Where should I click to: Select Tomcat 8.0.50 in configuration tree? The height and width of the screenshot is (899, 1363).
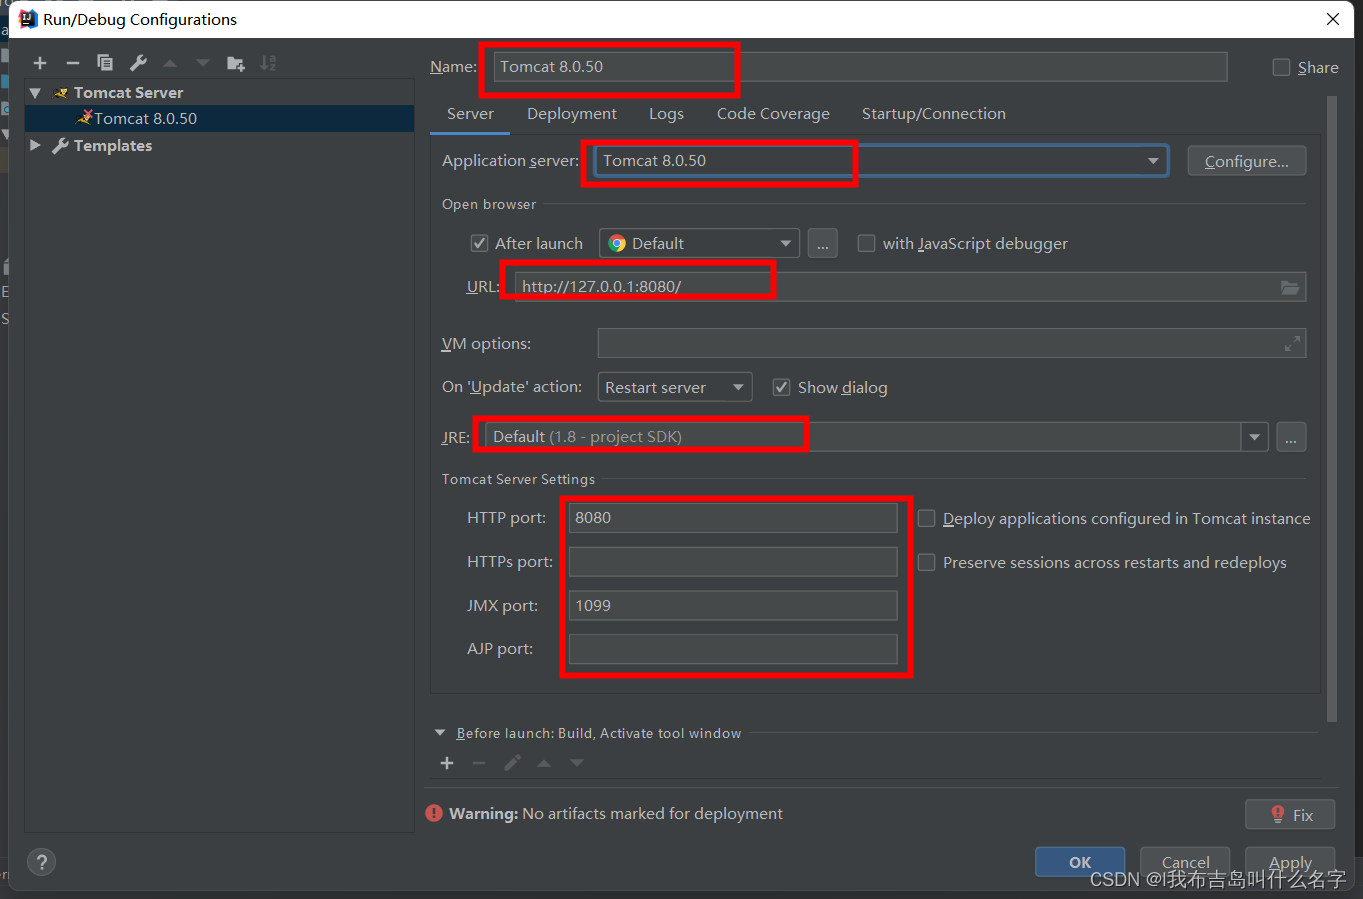tap(220, 118)
